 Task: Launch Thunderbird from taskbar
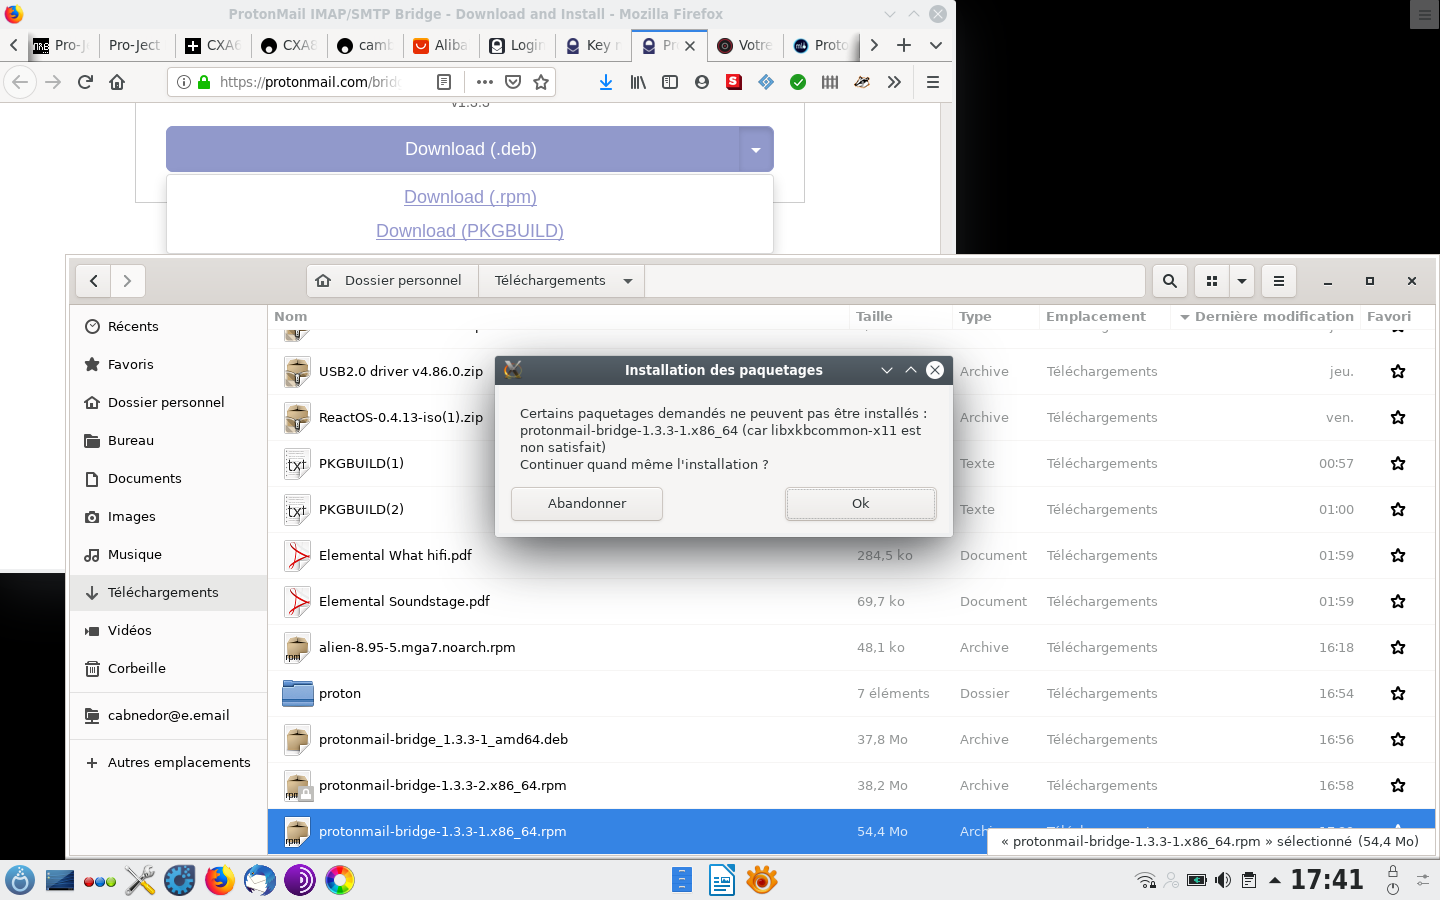click(260, 880)
